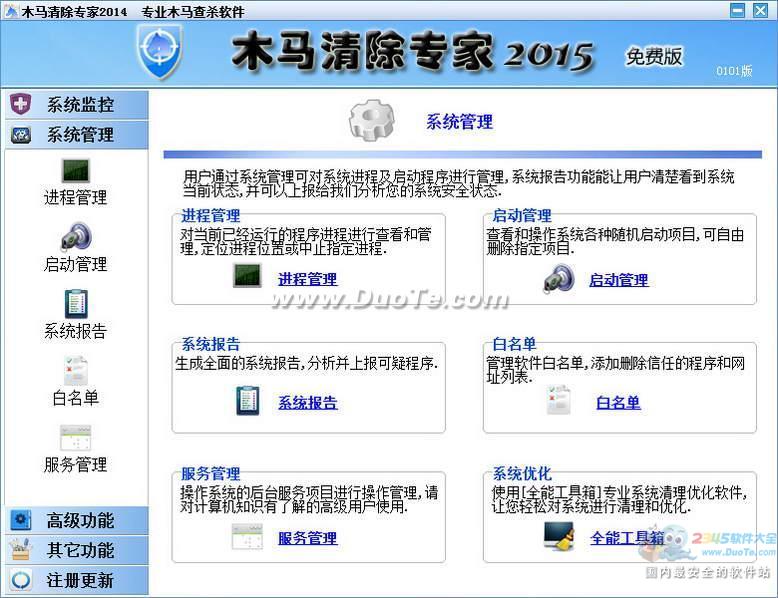This screenshot has width=778, height=598.
Task: Click the broom monitor icon beside 全能工具箱
Action: (559, 536)
